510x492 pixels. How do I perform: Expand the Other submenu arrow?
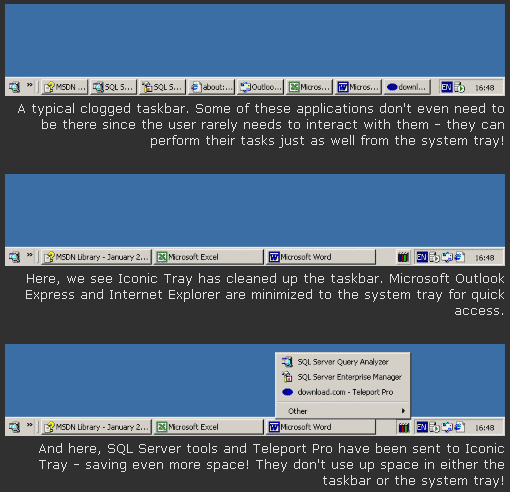point(403,411)
